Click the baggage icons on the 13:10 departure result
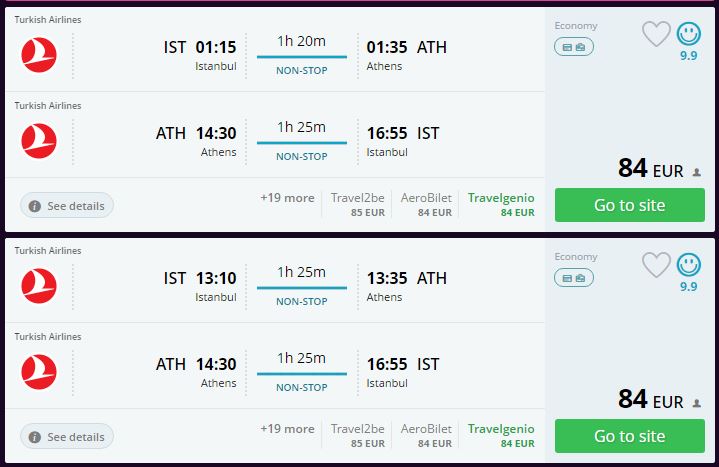 click(574, 277)
